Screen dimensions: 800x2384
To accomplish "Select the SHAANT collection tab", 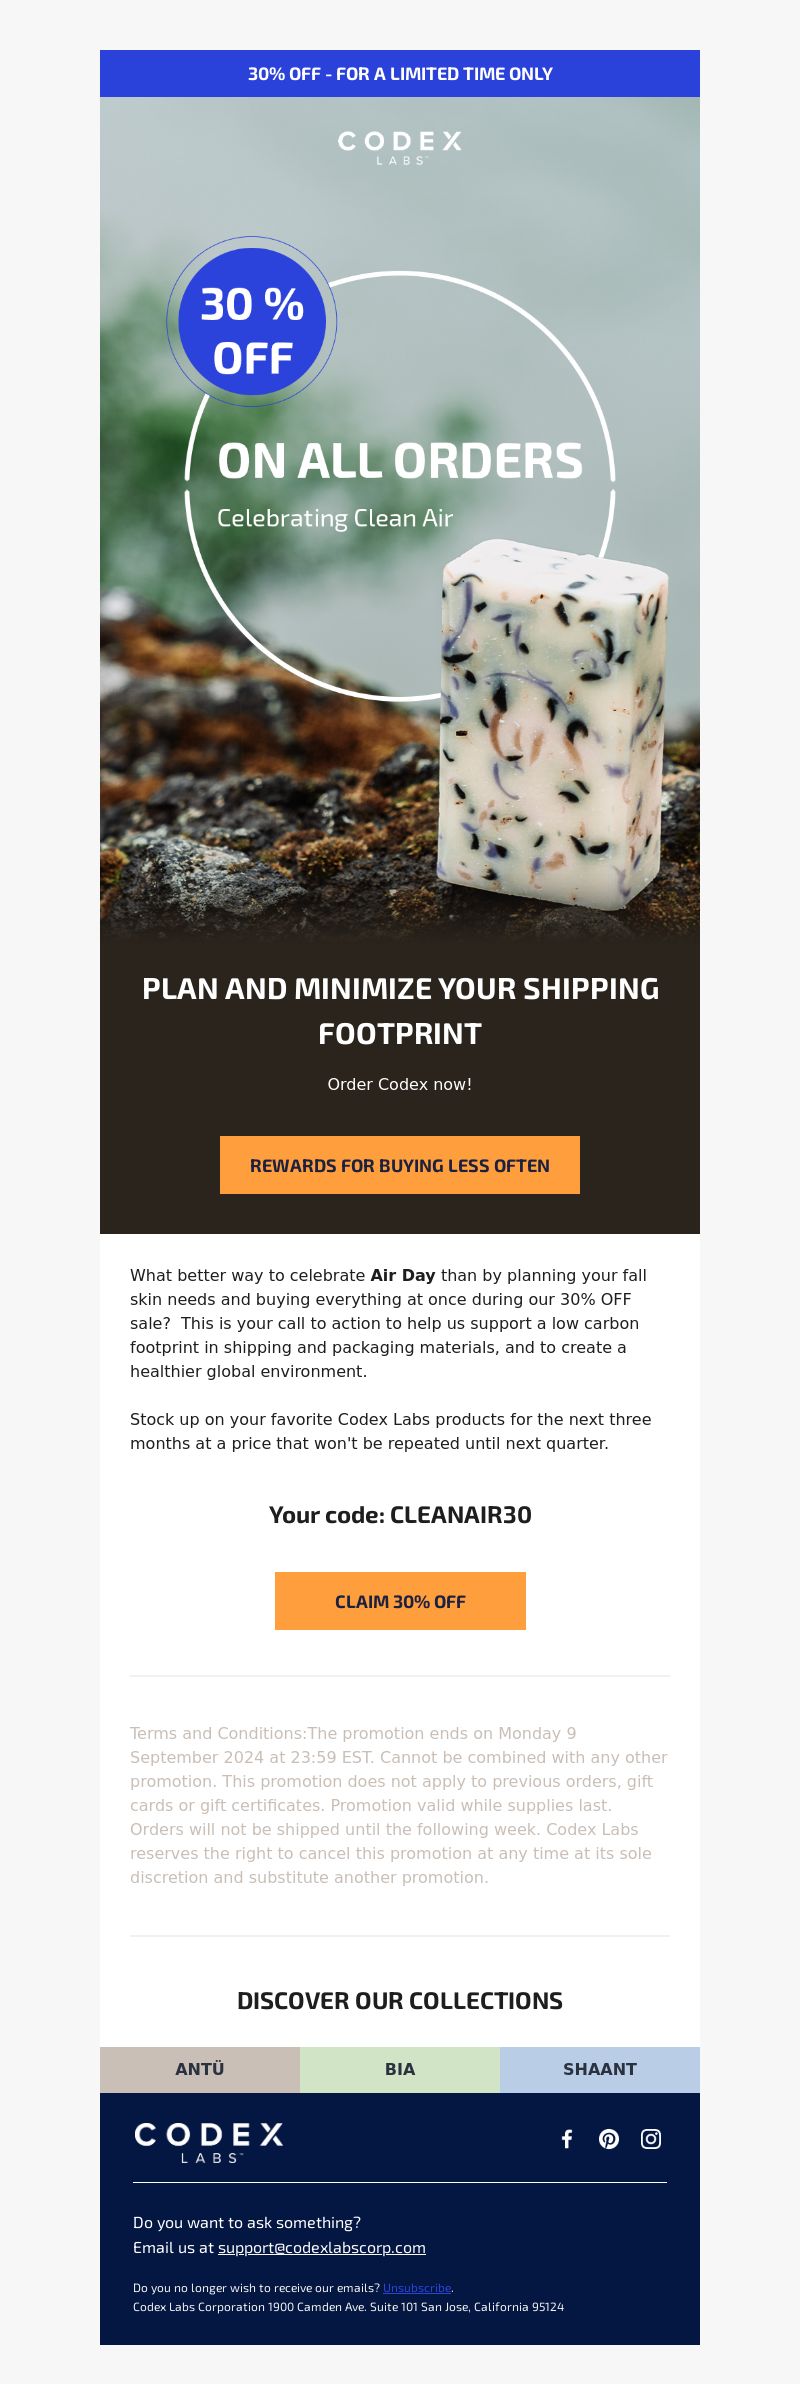I will (600, 2069).
